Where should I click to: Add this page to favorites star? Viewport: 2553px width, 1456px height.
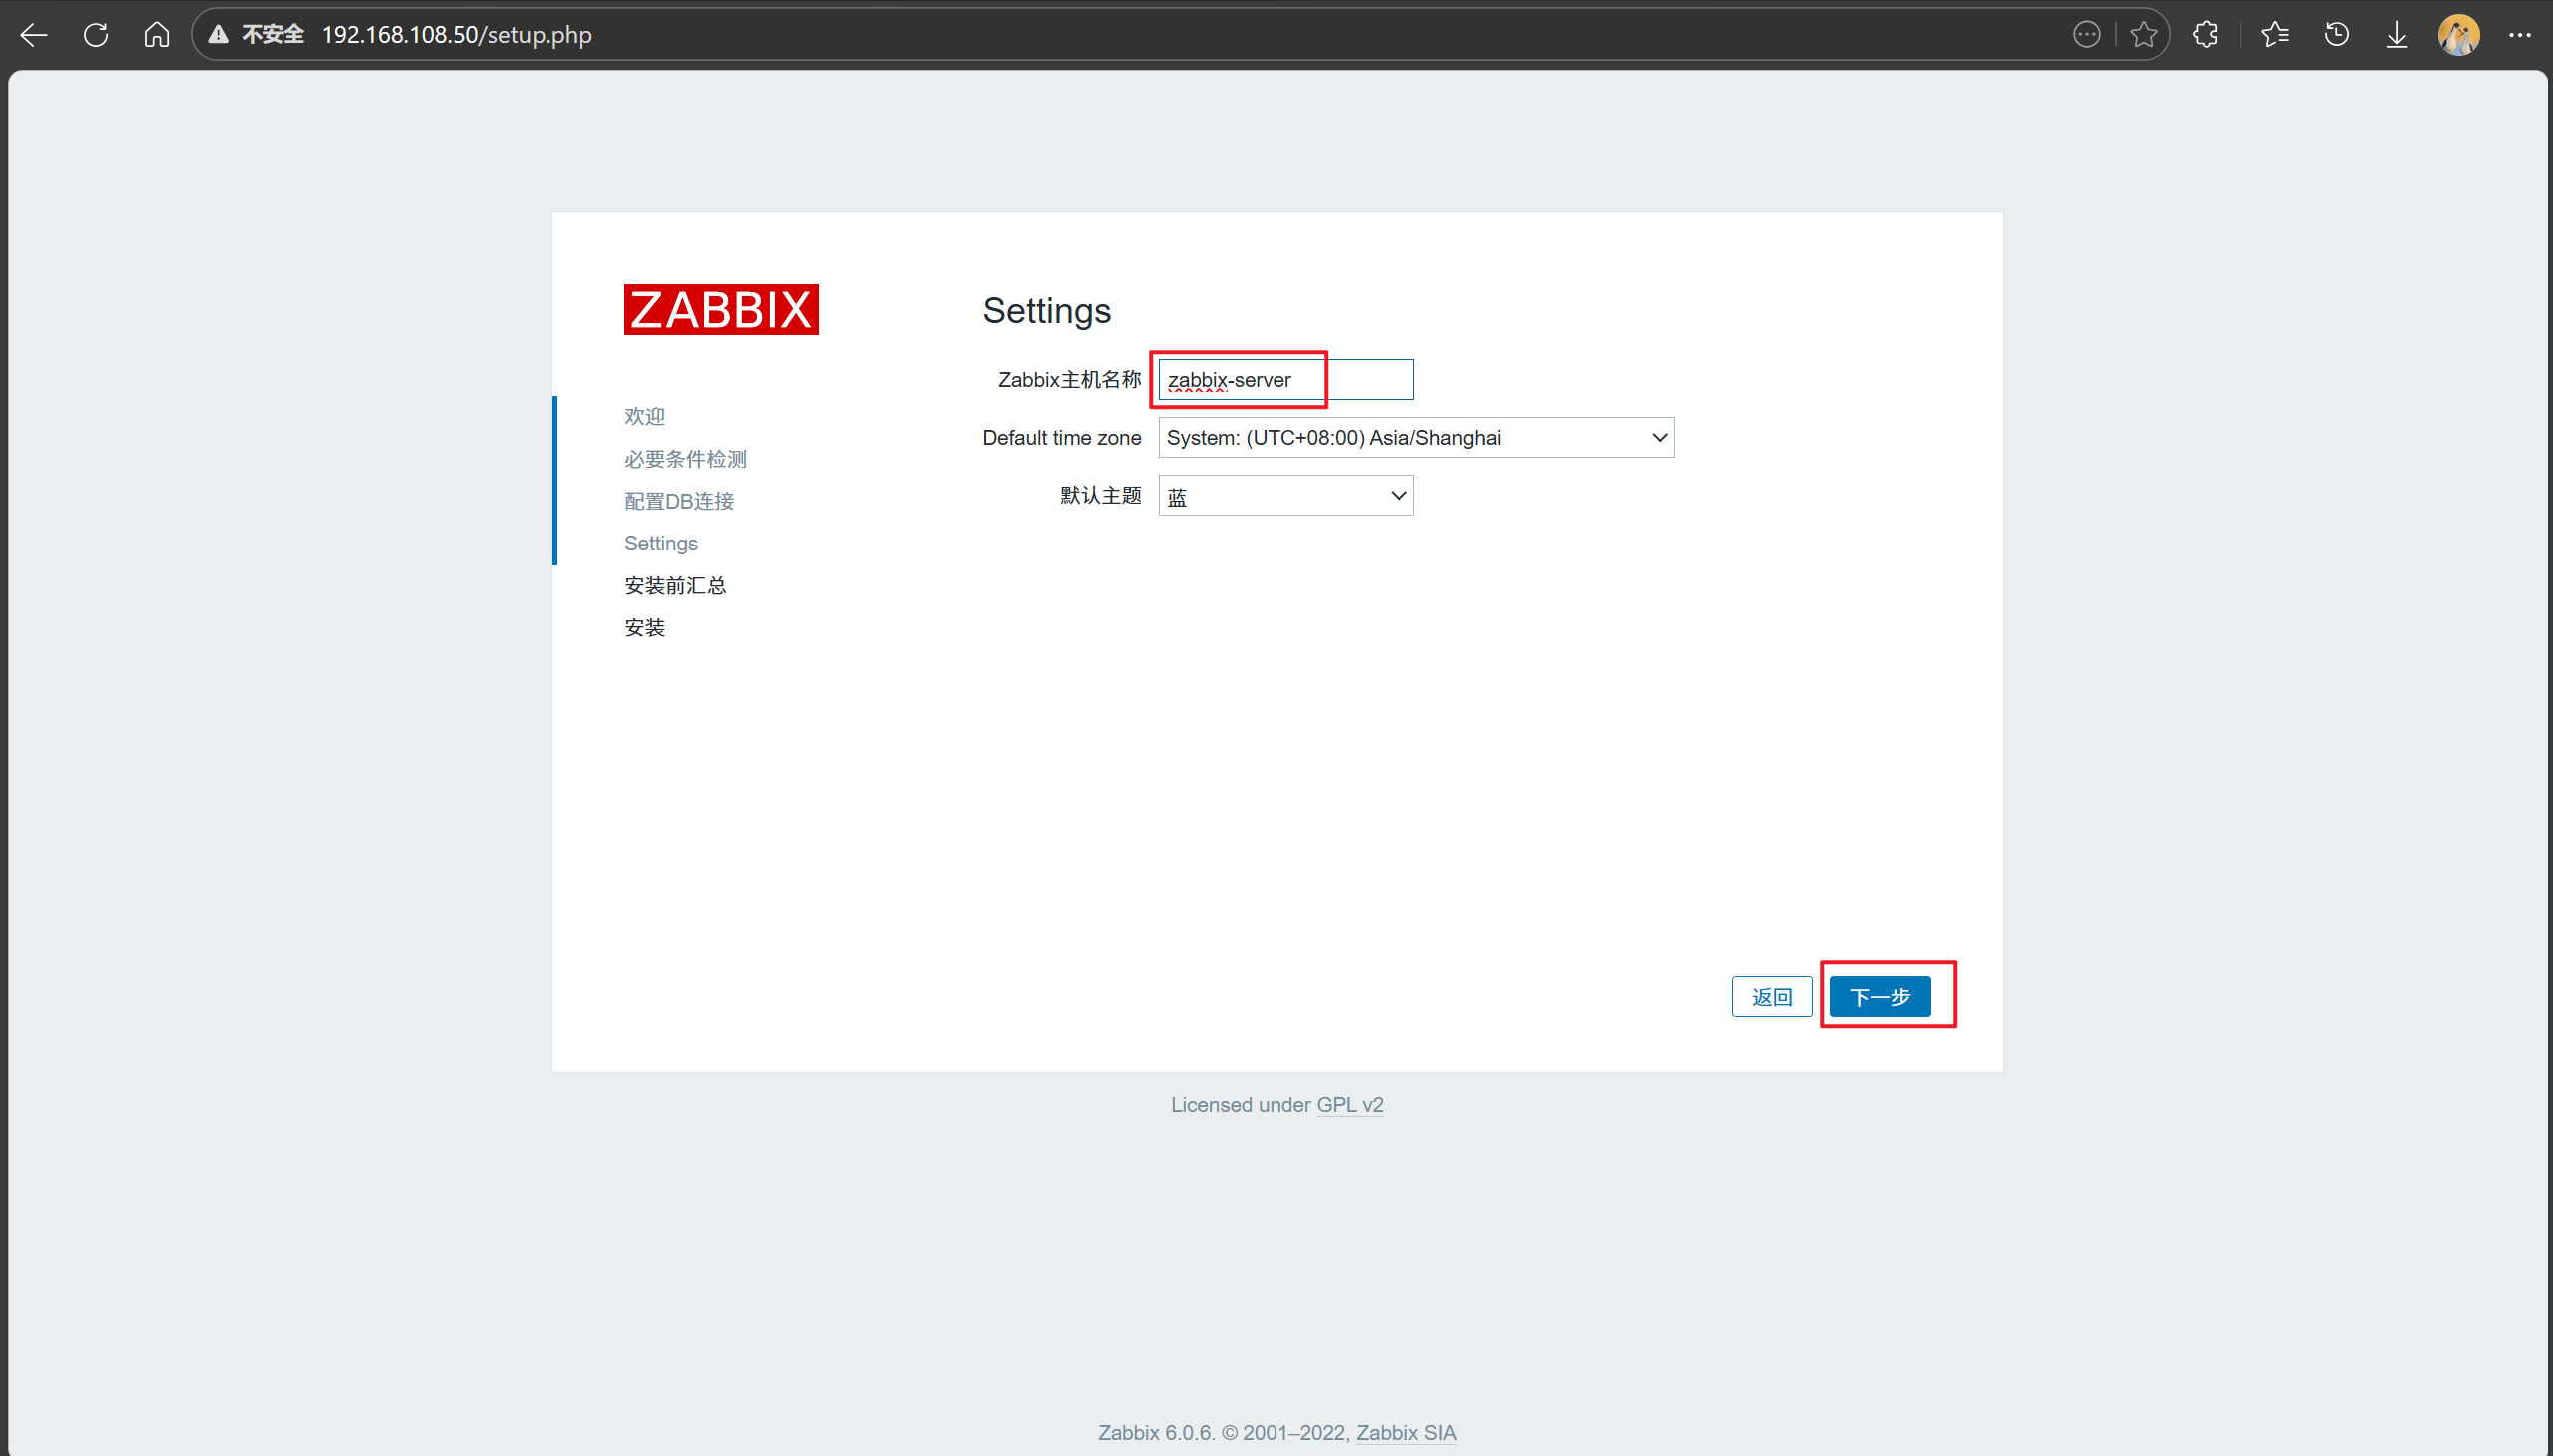pos(2143,35)
